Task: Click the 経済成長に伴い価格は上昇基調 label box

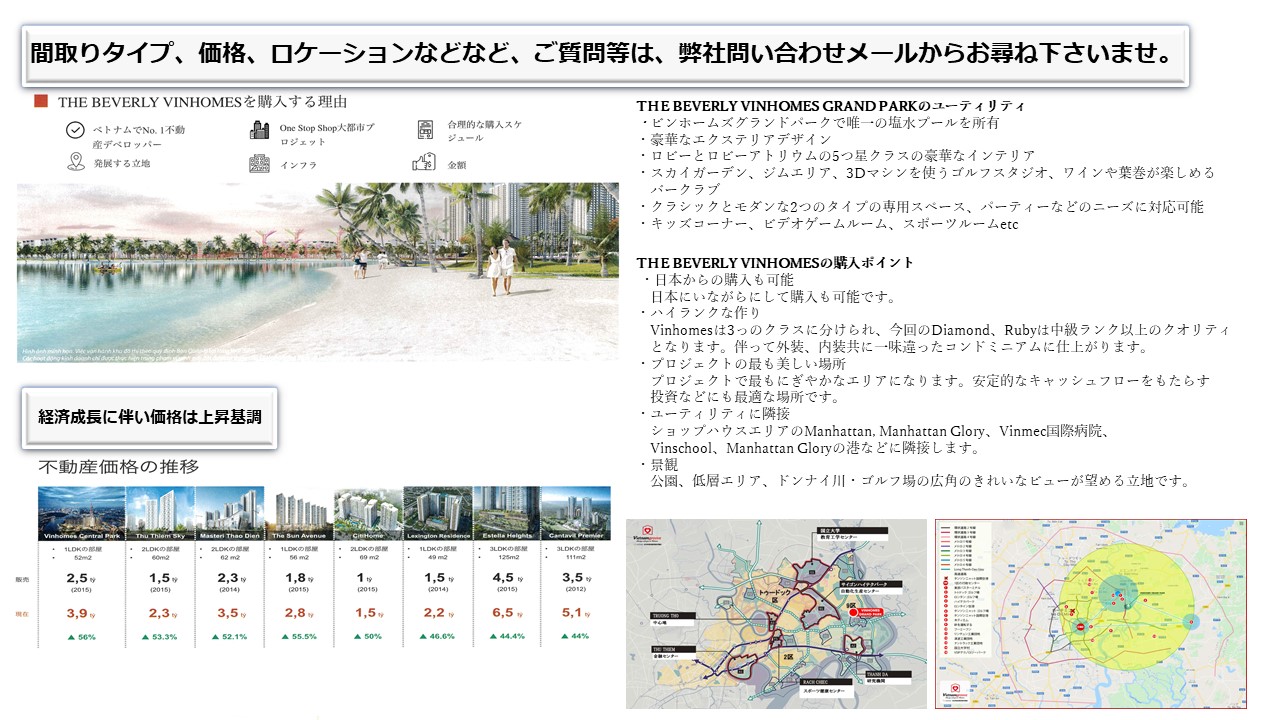Action: point(149,416)
